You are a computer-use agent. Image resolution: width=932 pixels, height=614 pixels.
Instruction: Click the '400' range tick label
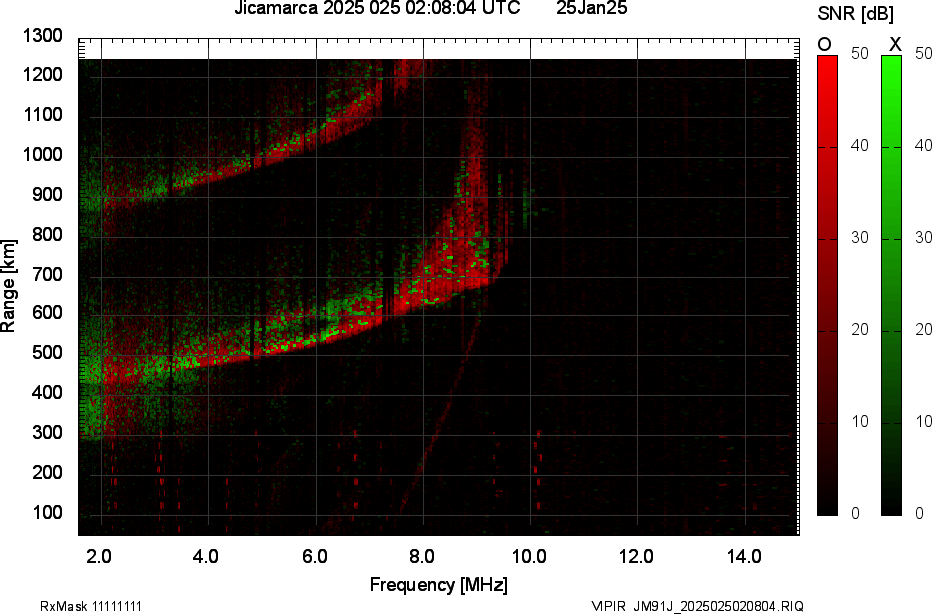pyautogui.click(x=47, y=392)
